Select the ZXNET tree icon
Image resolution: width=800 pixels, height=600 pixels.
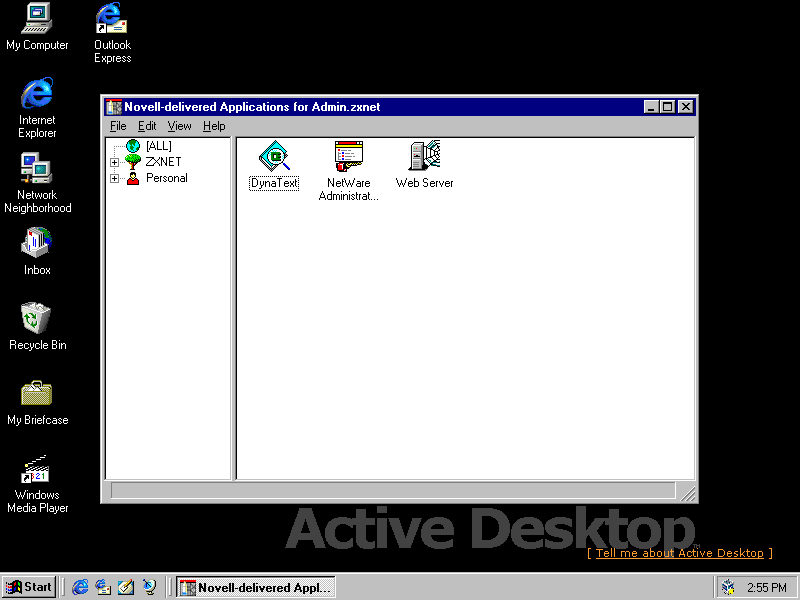[133, 162]
